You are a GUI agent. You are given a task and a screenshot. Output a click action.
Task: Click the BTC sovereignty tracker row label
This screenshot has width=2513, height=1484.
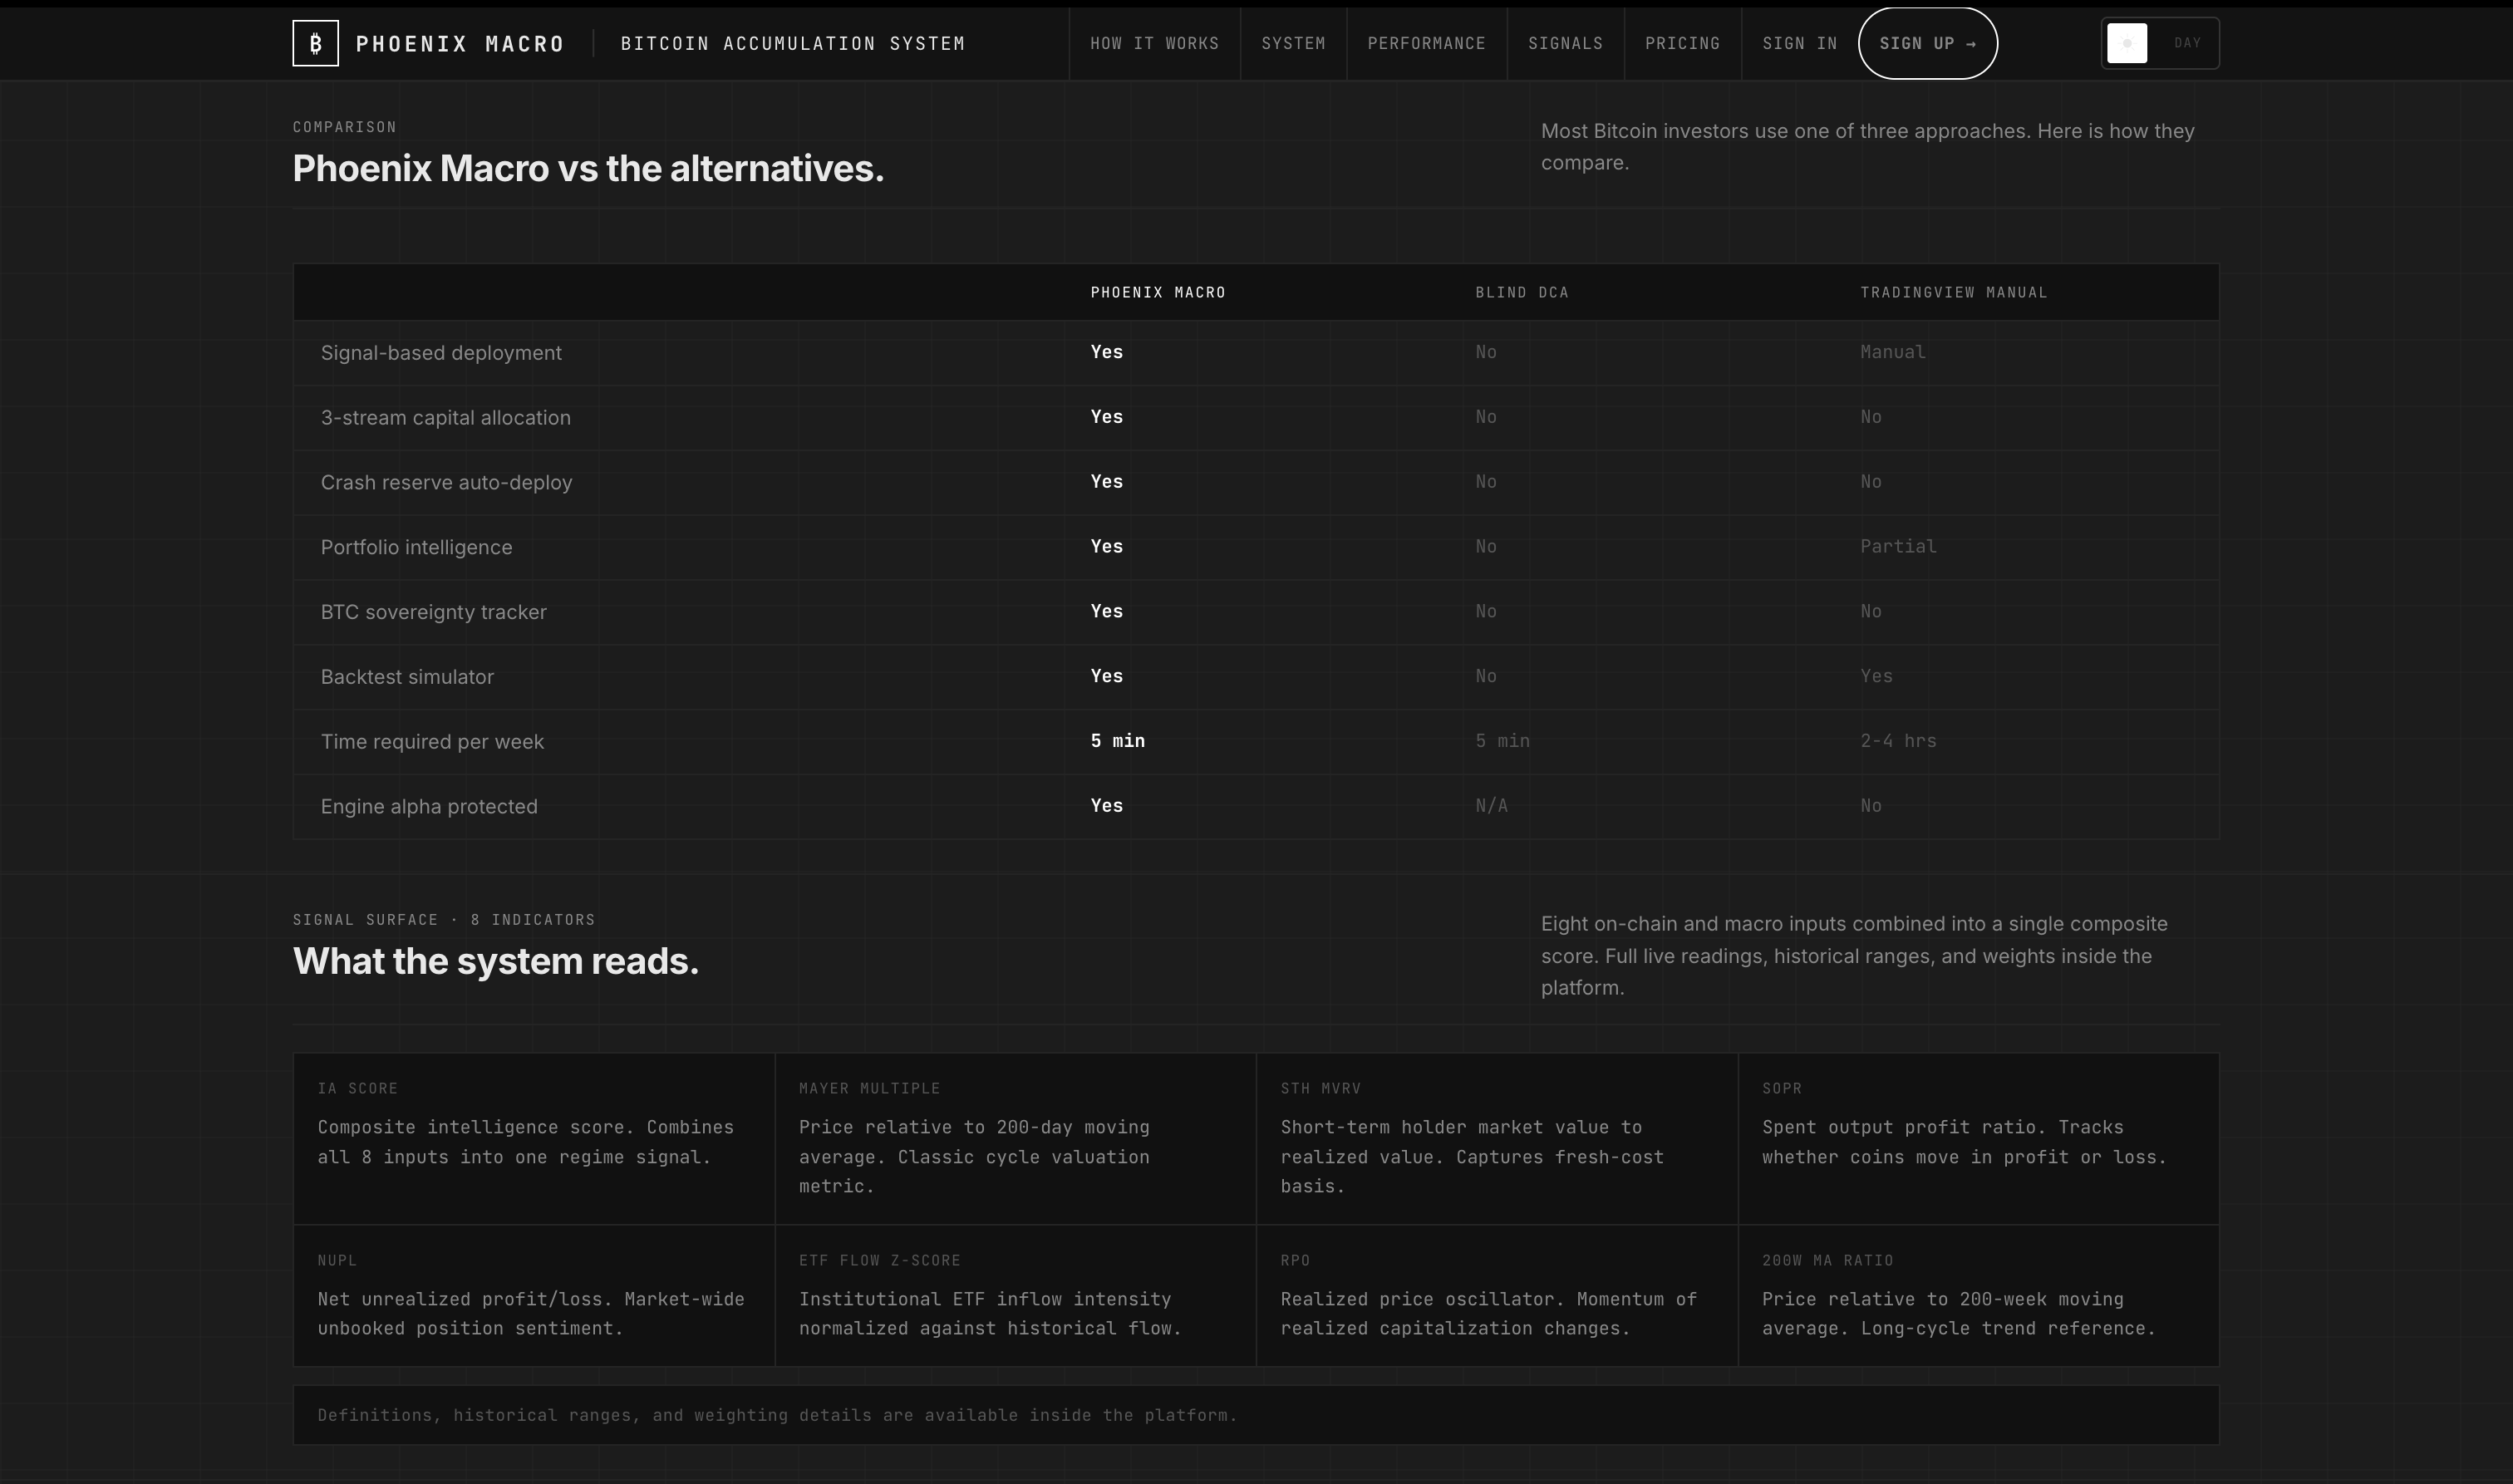click(x=433, y=612)
